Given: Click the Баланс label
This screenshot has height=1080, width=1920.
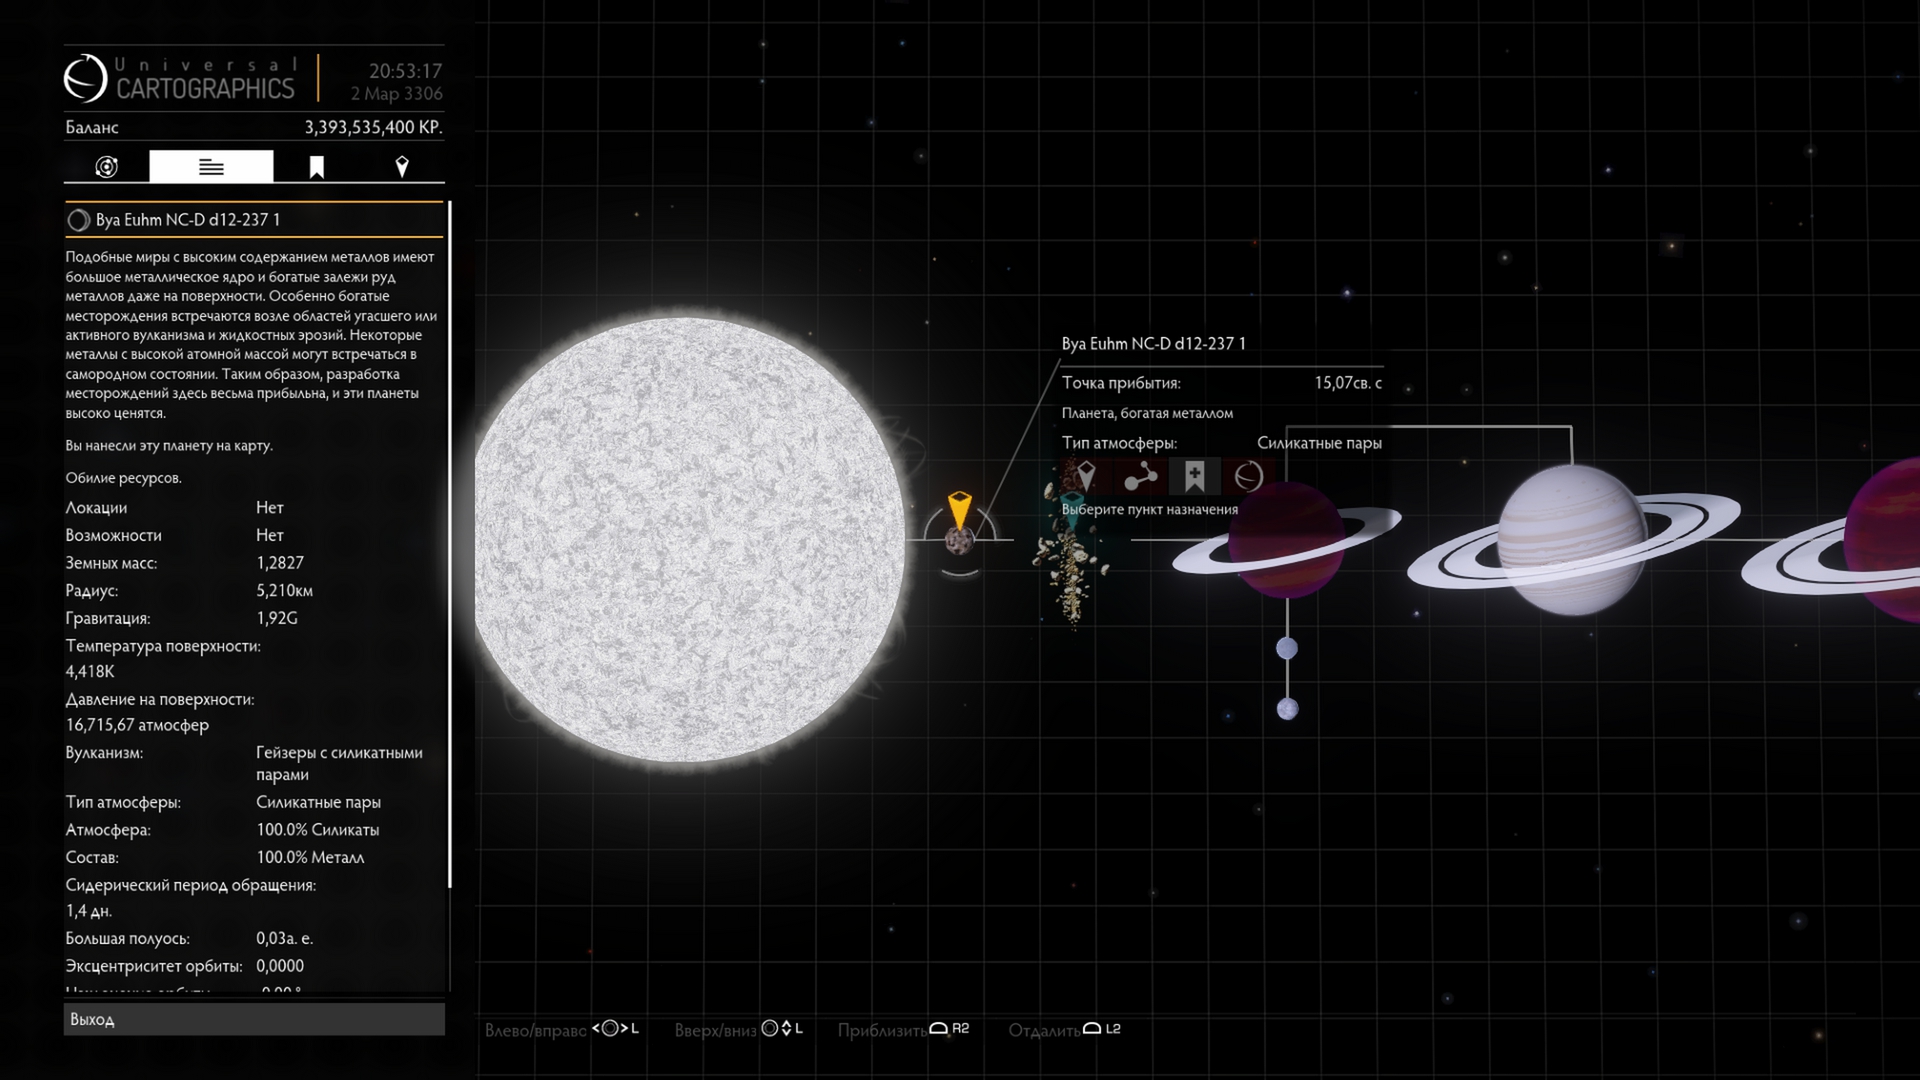Looking at the screenshot, I should 92,128.
